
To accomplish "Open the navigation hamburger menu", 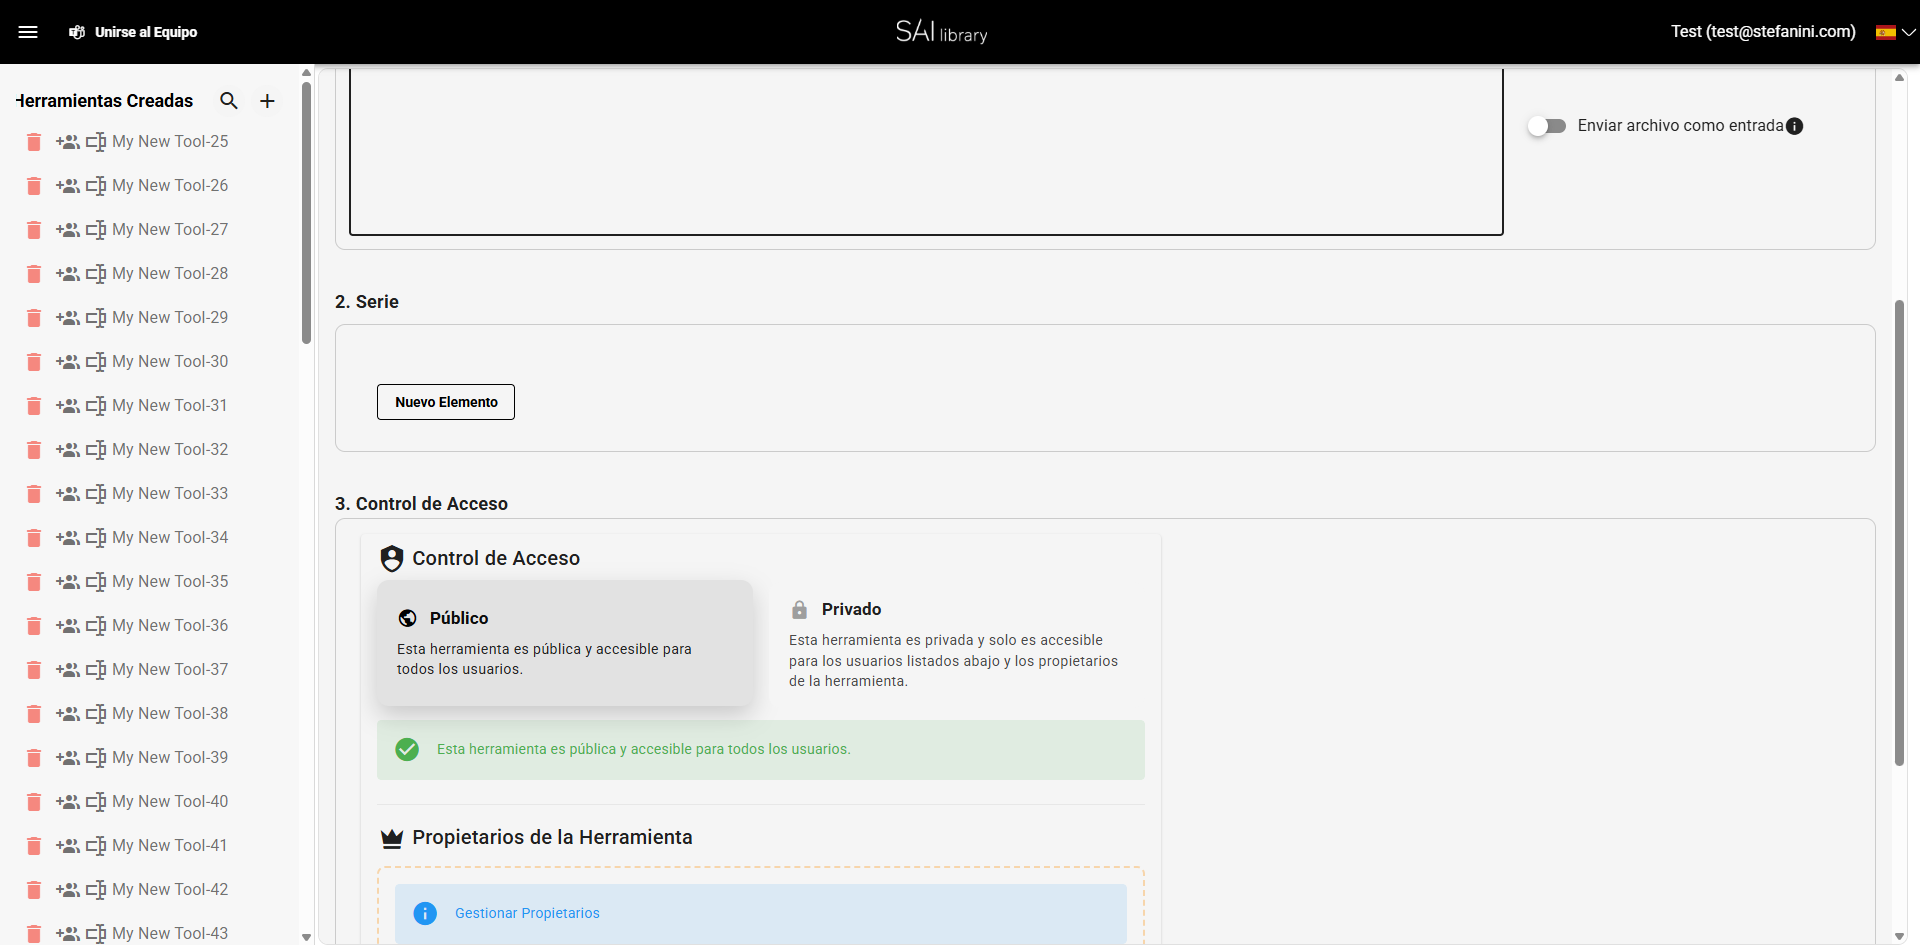I will 29,31.
